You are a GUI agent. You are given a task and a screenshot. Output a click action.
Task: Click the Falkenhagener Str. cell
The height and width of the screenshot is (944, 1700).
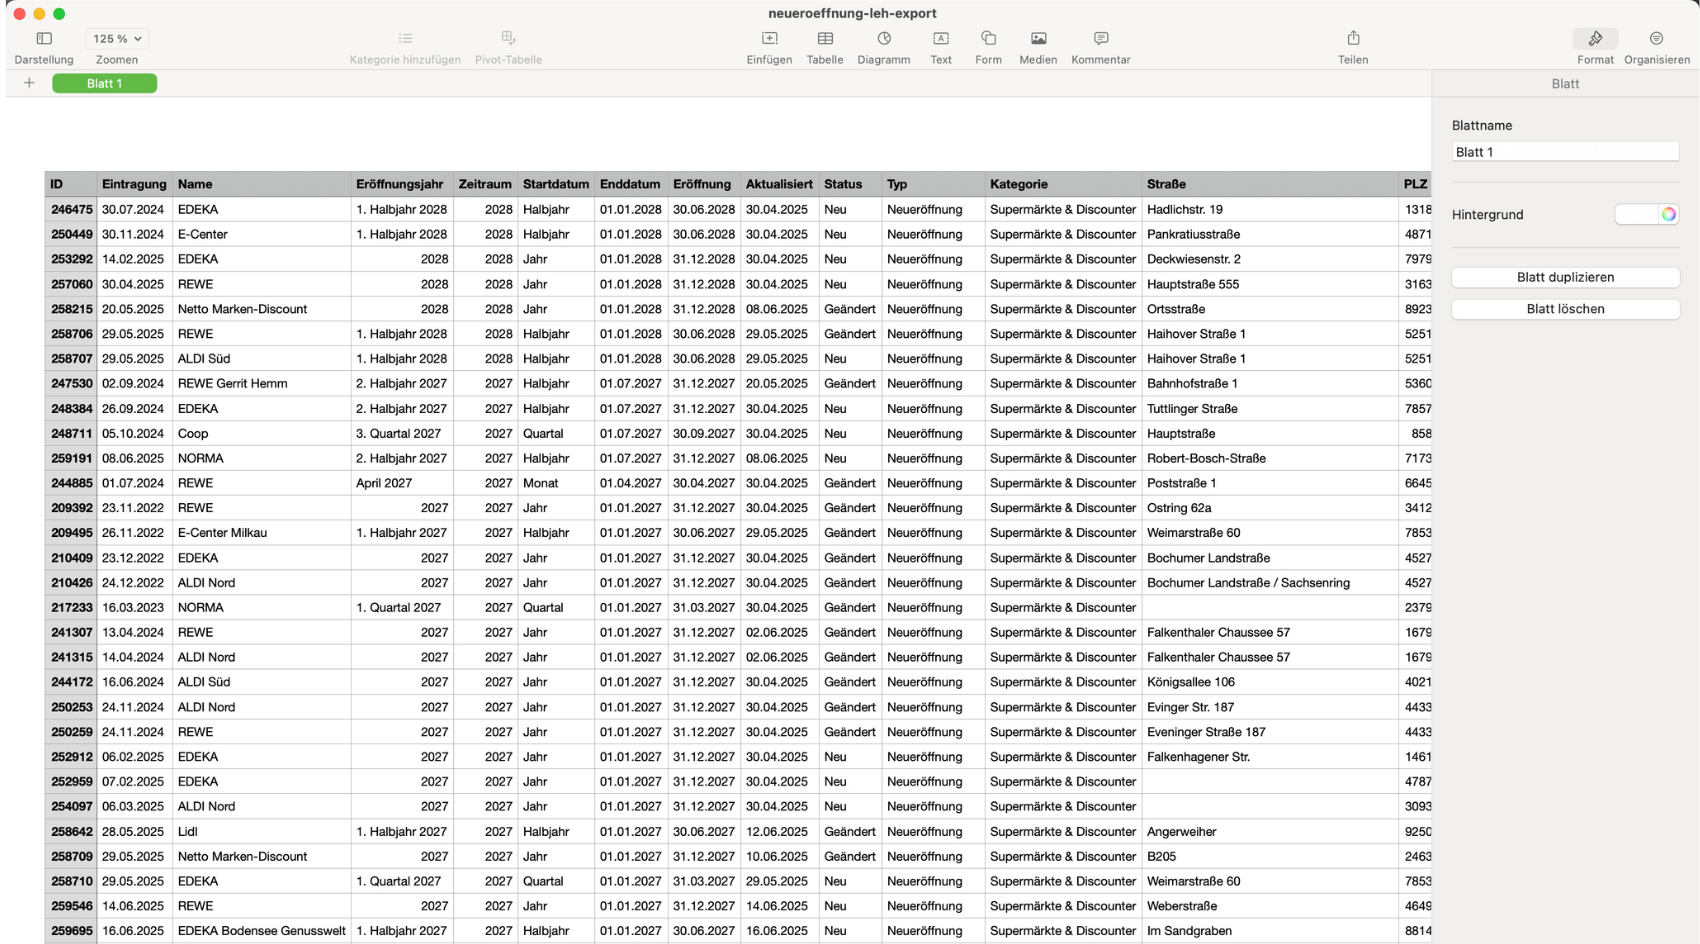pos(1270,757)
